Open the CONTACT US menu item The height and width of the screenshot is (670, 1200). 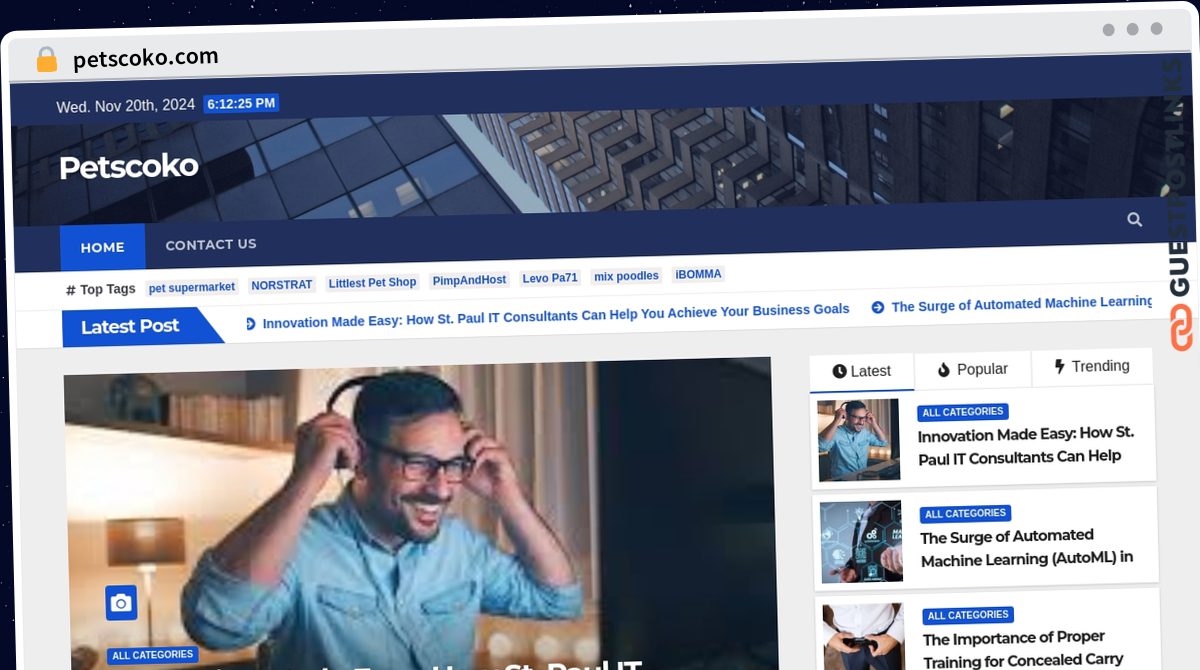click(x=211, y=244)
